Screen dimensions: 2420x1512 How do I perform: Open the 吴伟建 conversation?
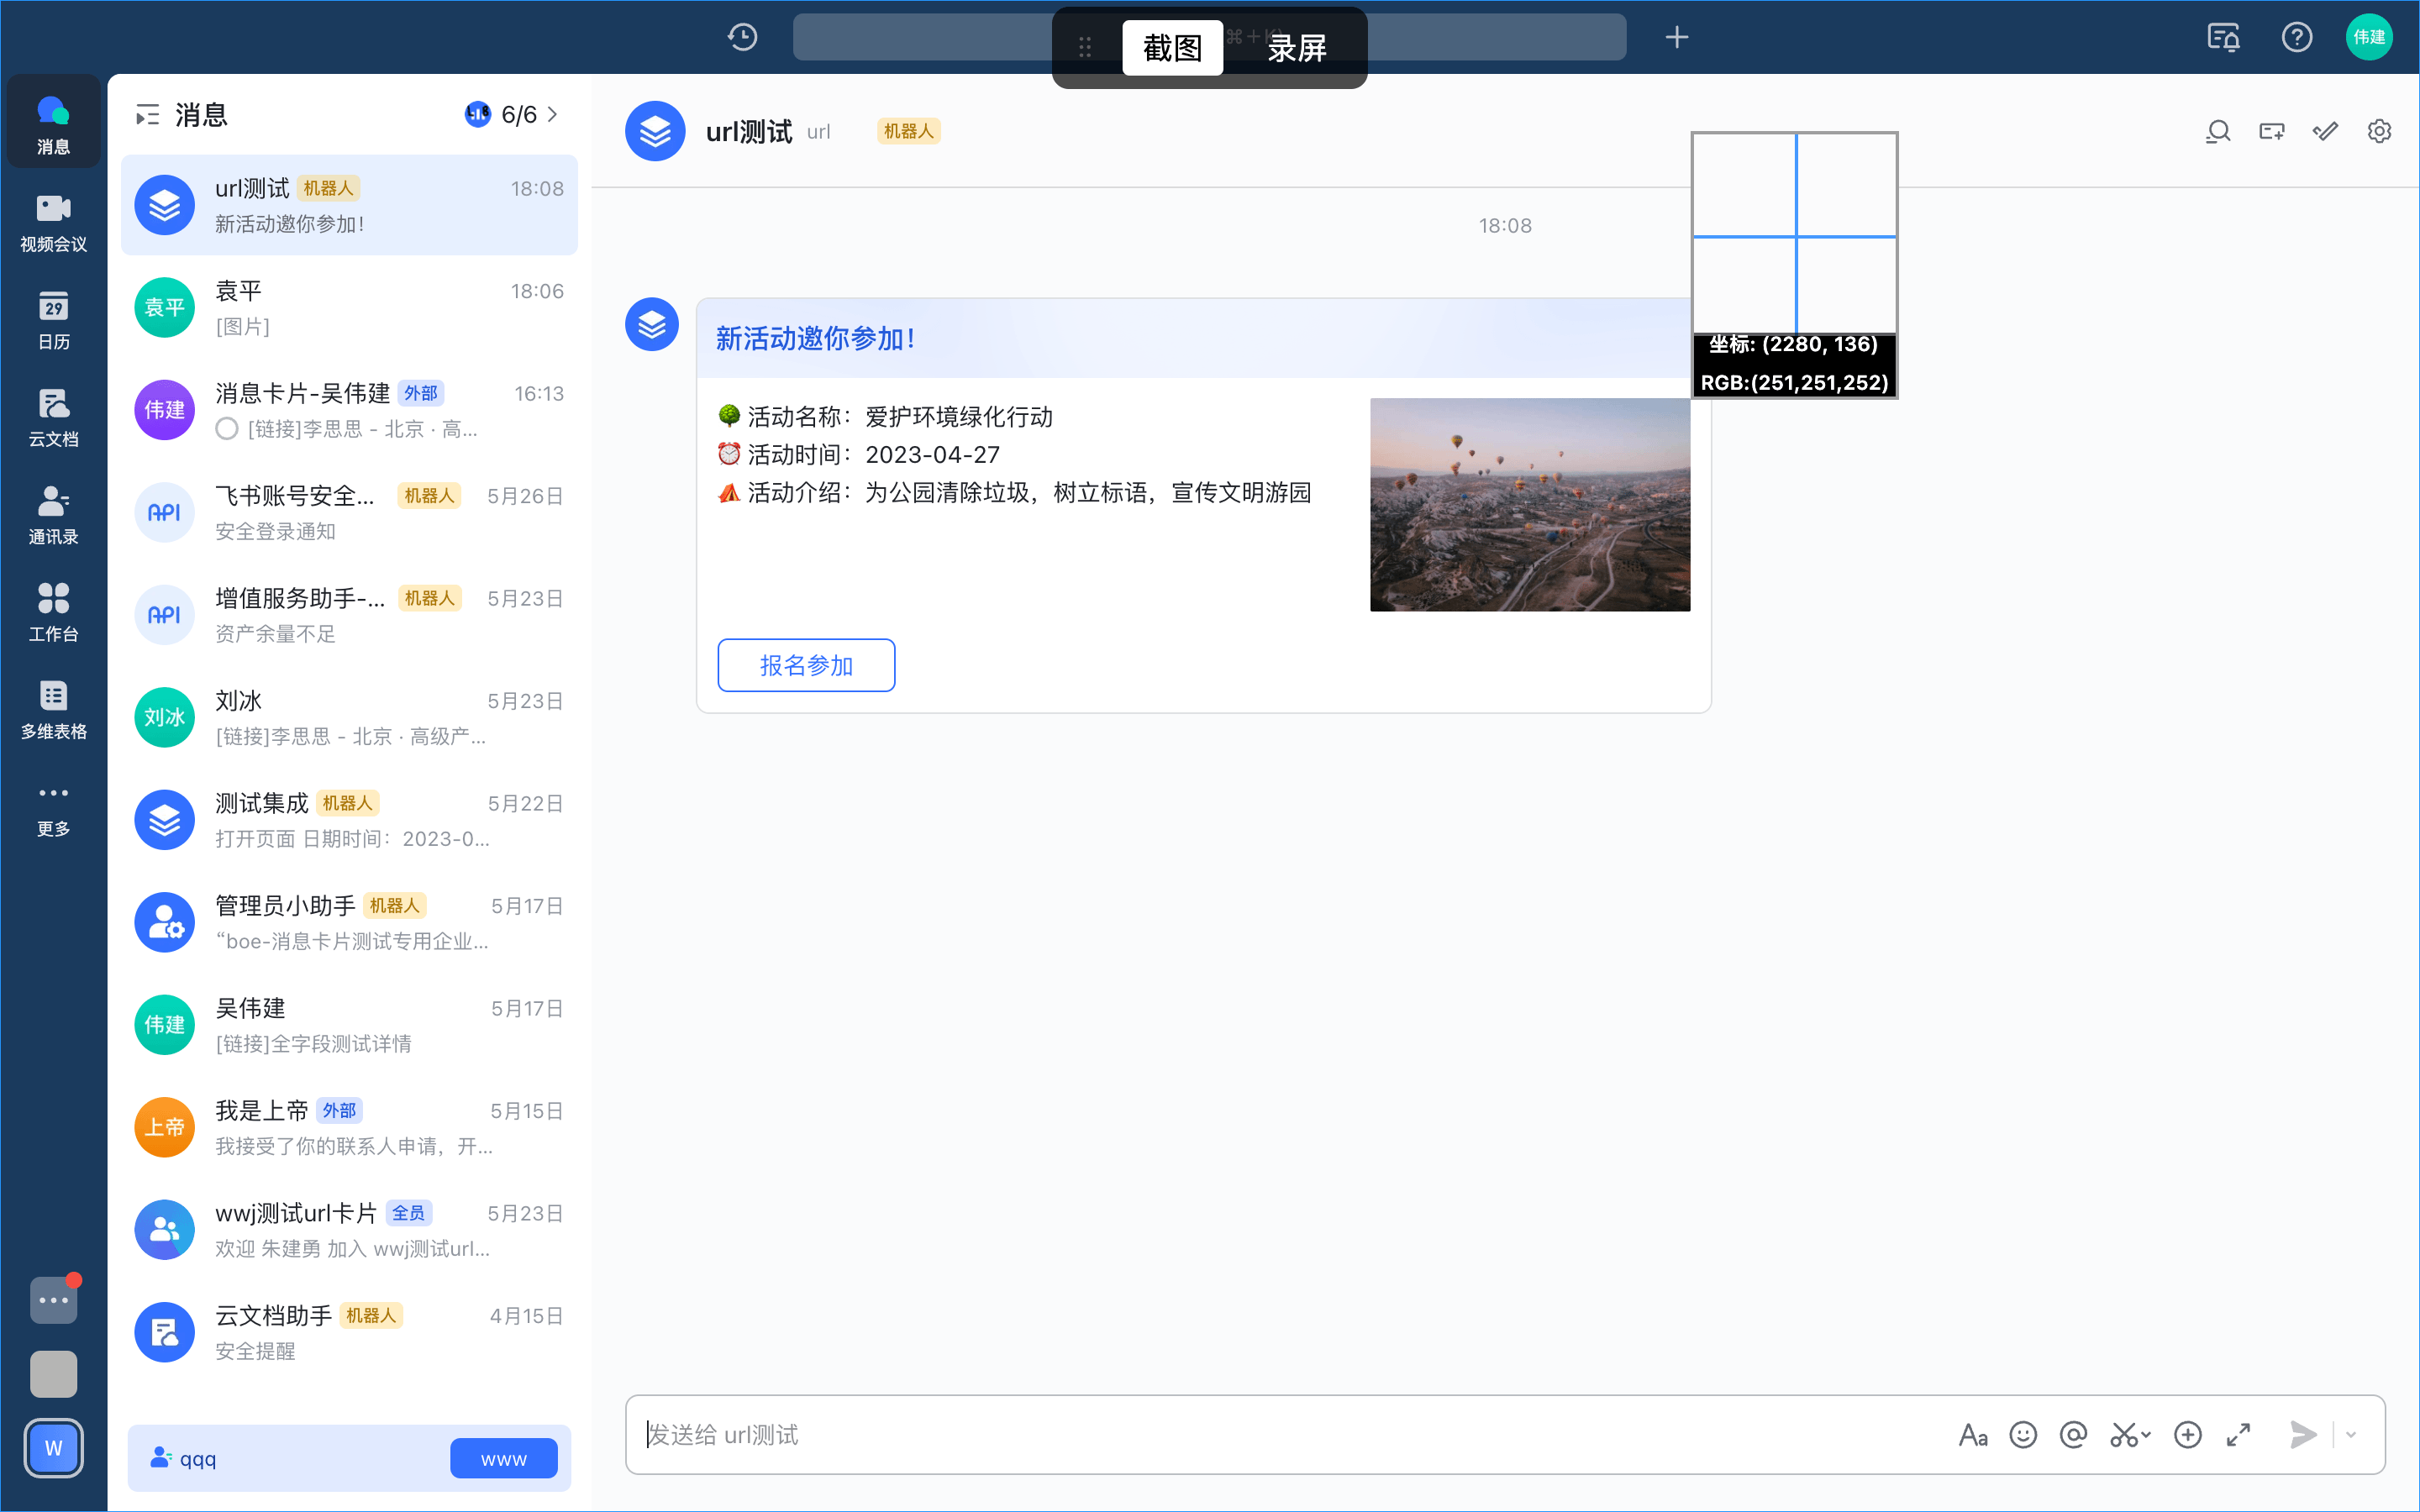[x=349, y=1025]
